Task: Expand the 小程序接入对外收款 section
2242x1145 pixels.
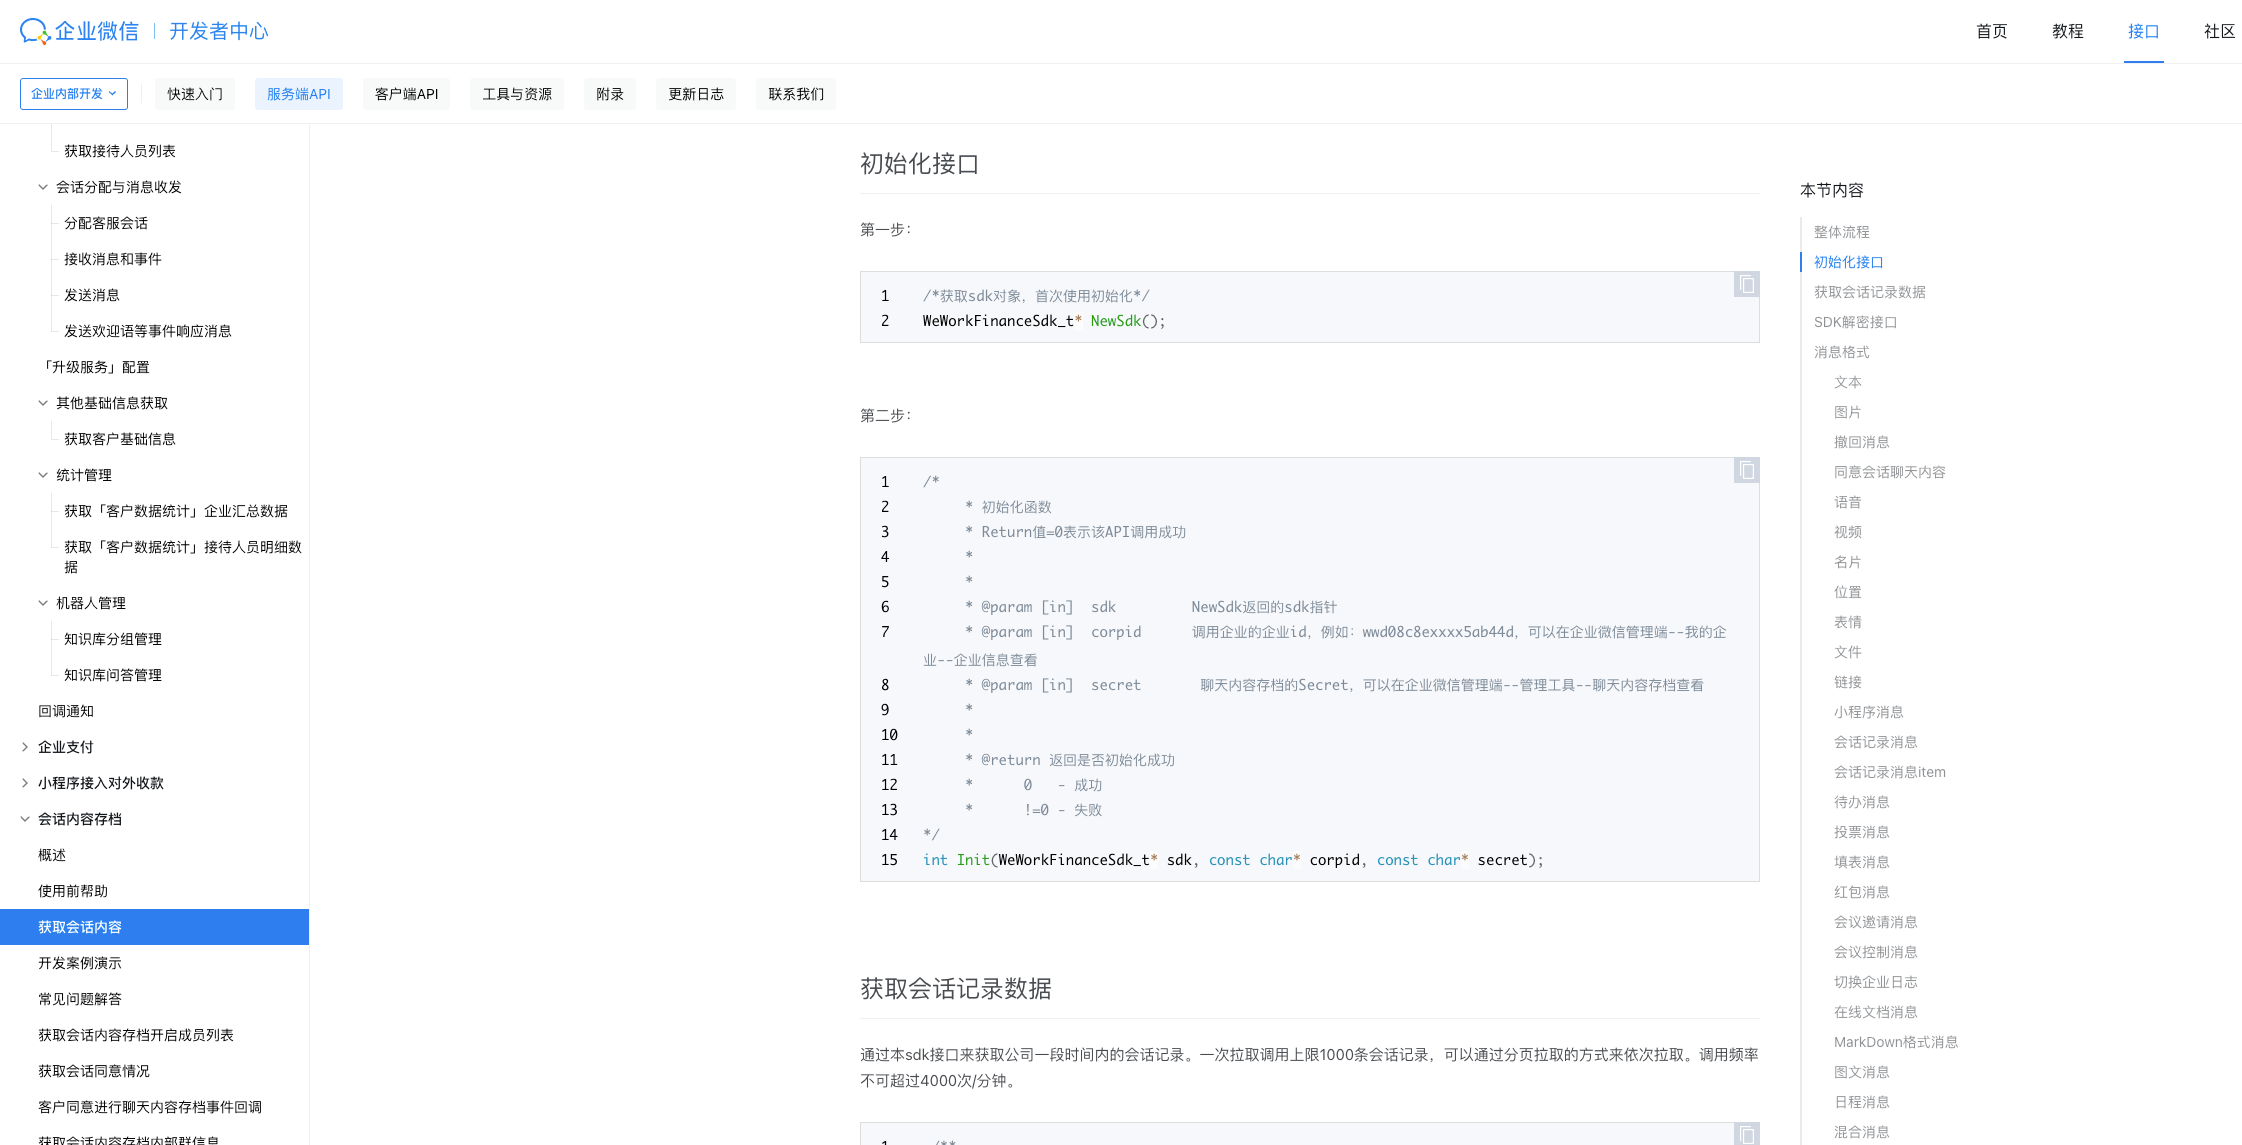Action: pyautogui.click(x=25, y=783)
